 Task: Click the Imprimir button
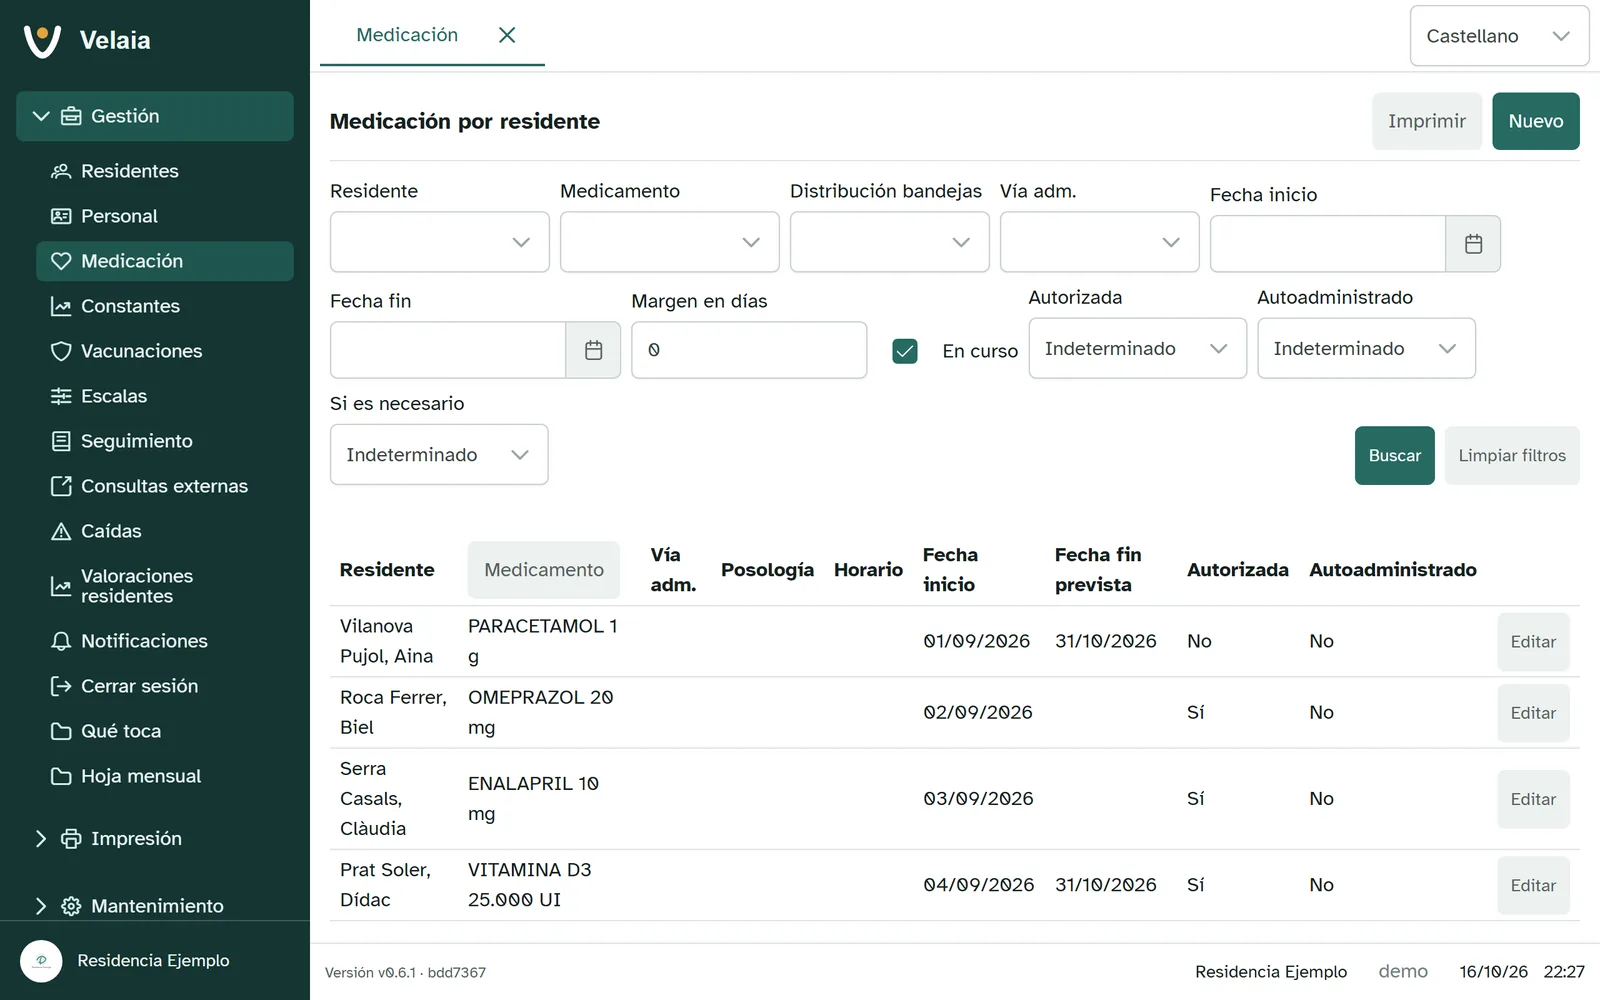click(x=1427, y=121)
